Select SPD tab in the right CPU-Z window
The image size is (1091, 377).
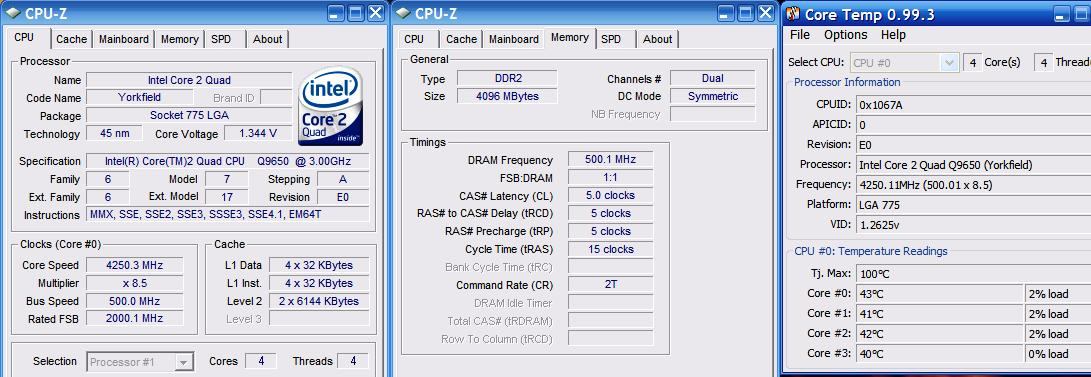point(611,40)
